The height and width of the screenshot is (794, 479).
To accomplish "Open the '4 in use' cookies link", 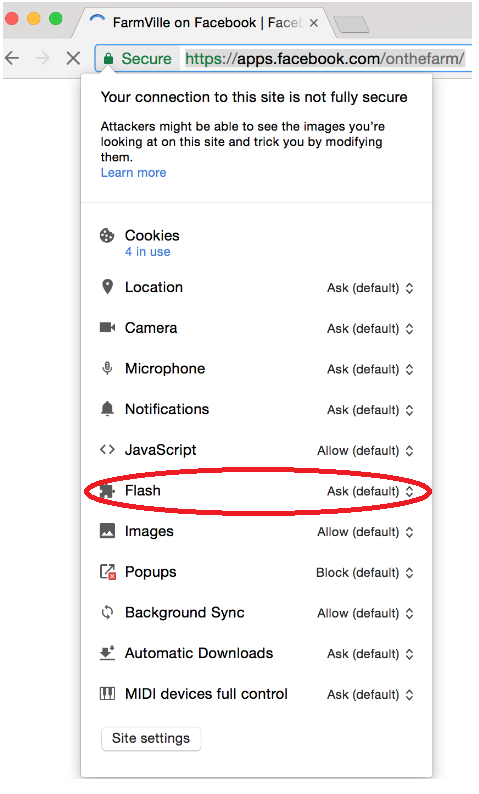I will point(147,252).
